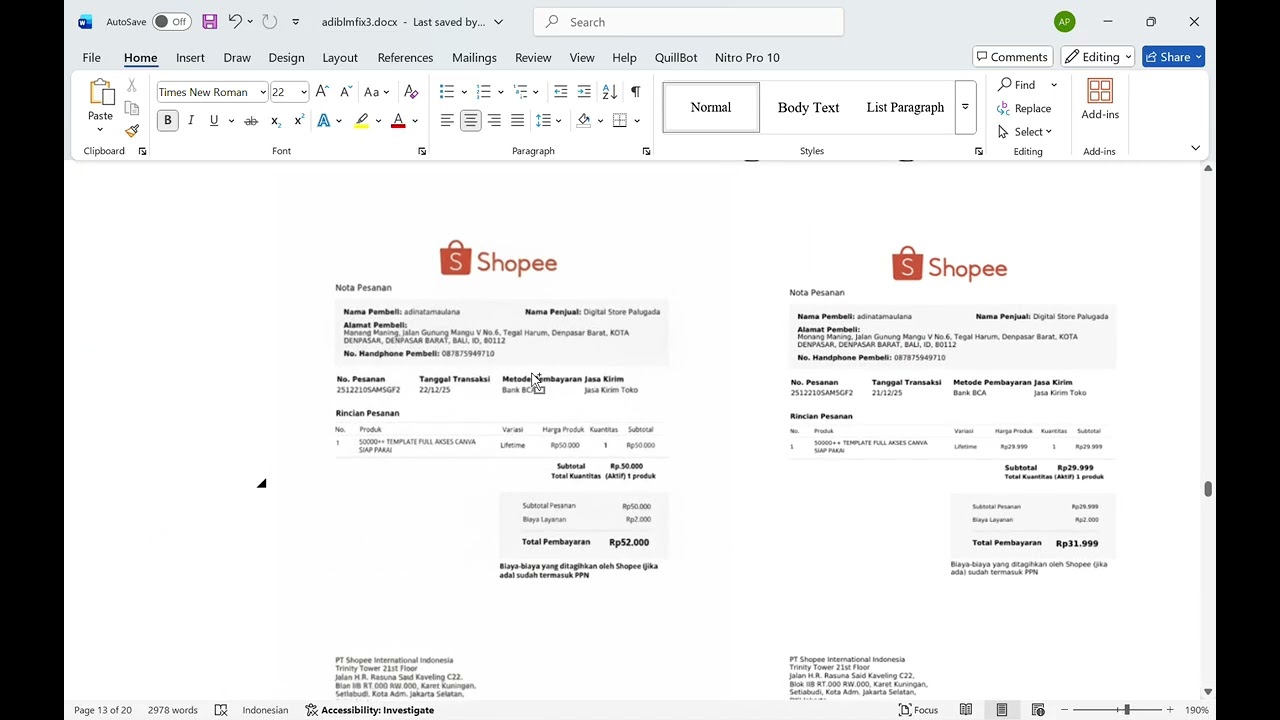Open Replace dialog
This screenshot has width=1280, height=720.
[x=1024, y=108]
